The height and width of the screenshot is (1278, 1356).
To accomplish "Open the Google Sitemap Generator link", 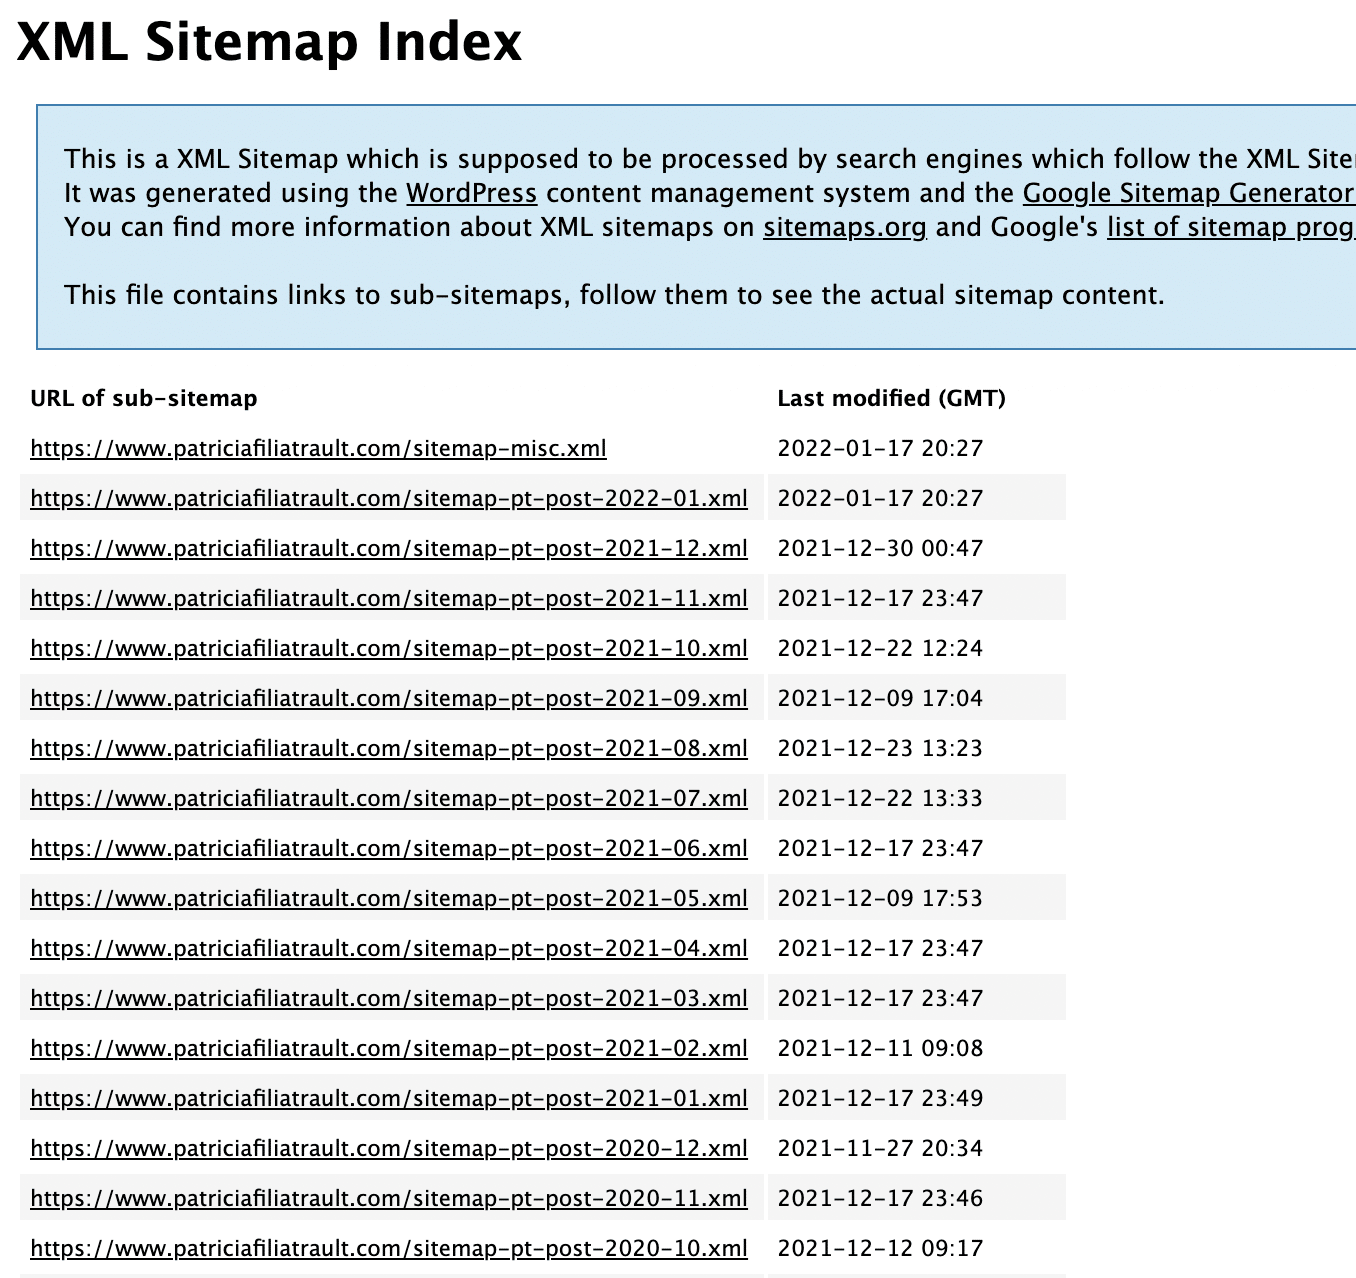I will [x=1189, y=193].
